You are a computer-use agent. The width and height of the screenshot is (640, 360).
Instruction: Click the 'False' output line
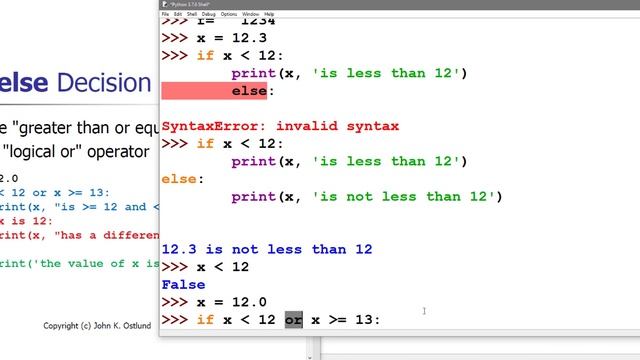[x=183, y=284]
